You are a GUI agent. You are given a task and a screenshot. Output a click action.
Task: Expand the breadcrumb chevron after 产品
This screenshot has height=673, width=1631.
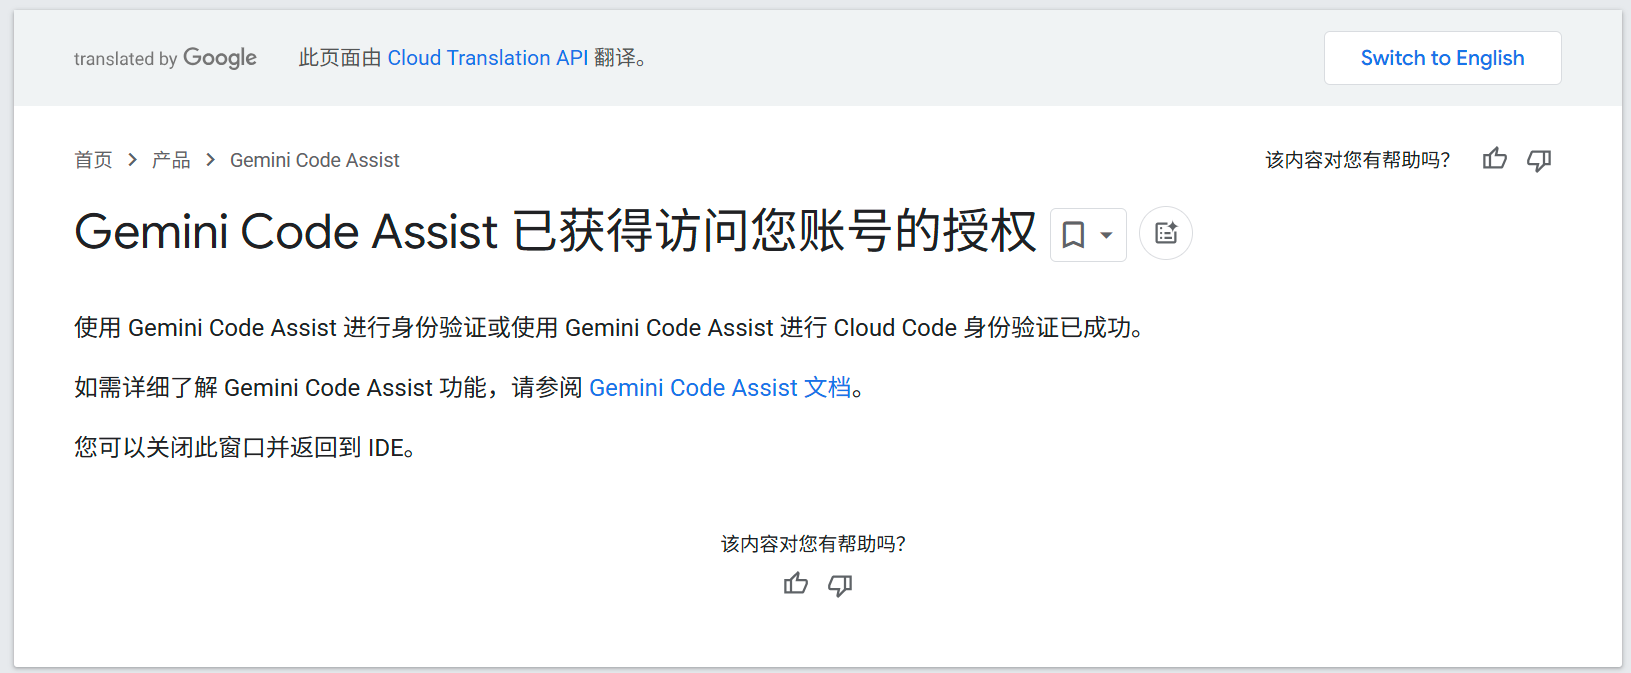point(210,159)
